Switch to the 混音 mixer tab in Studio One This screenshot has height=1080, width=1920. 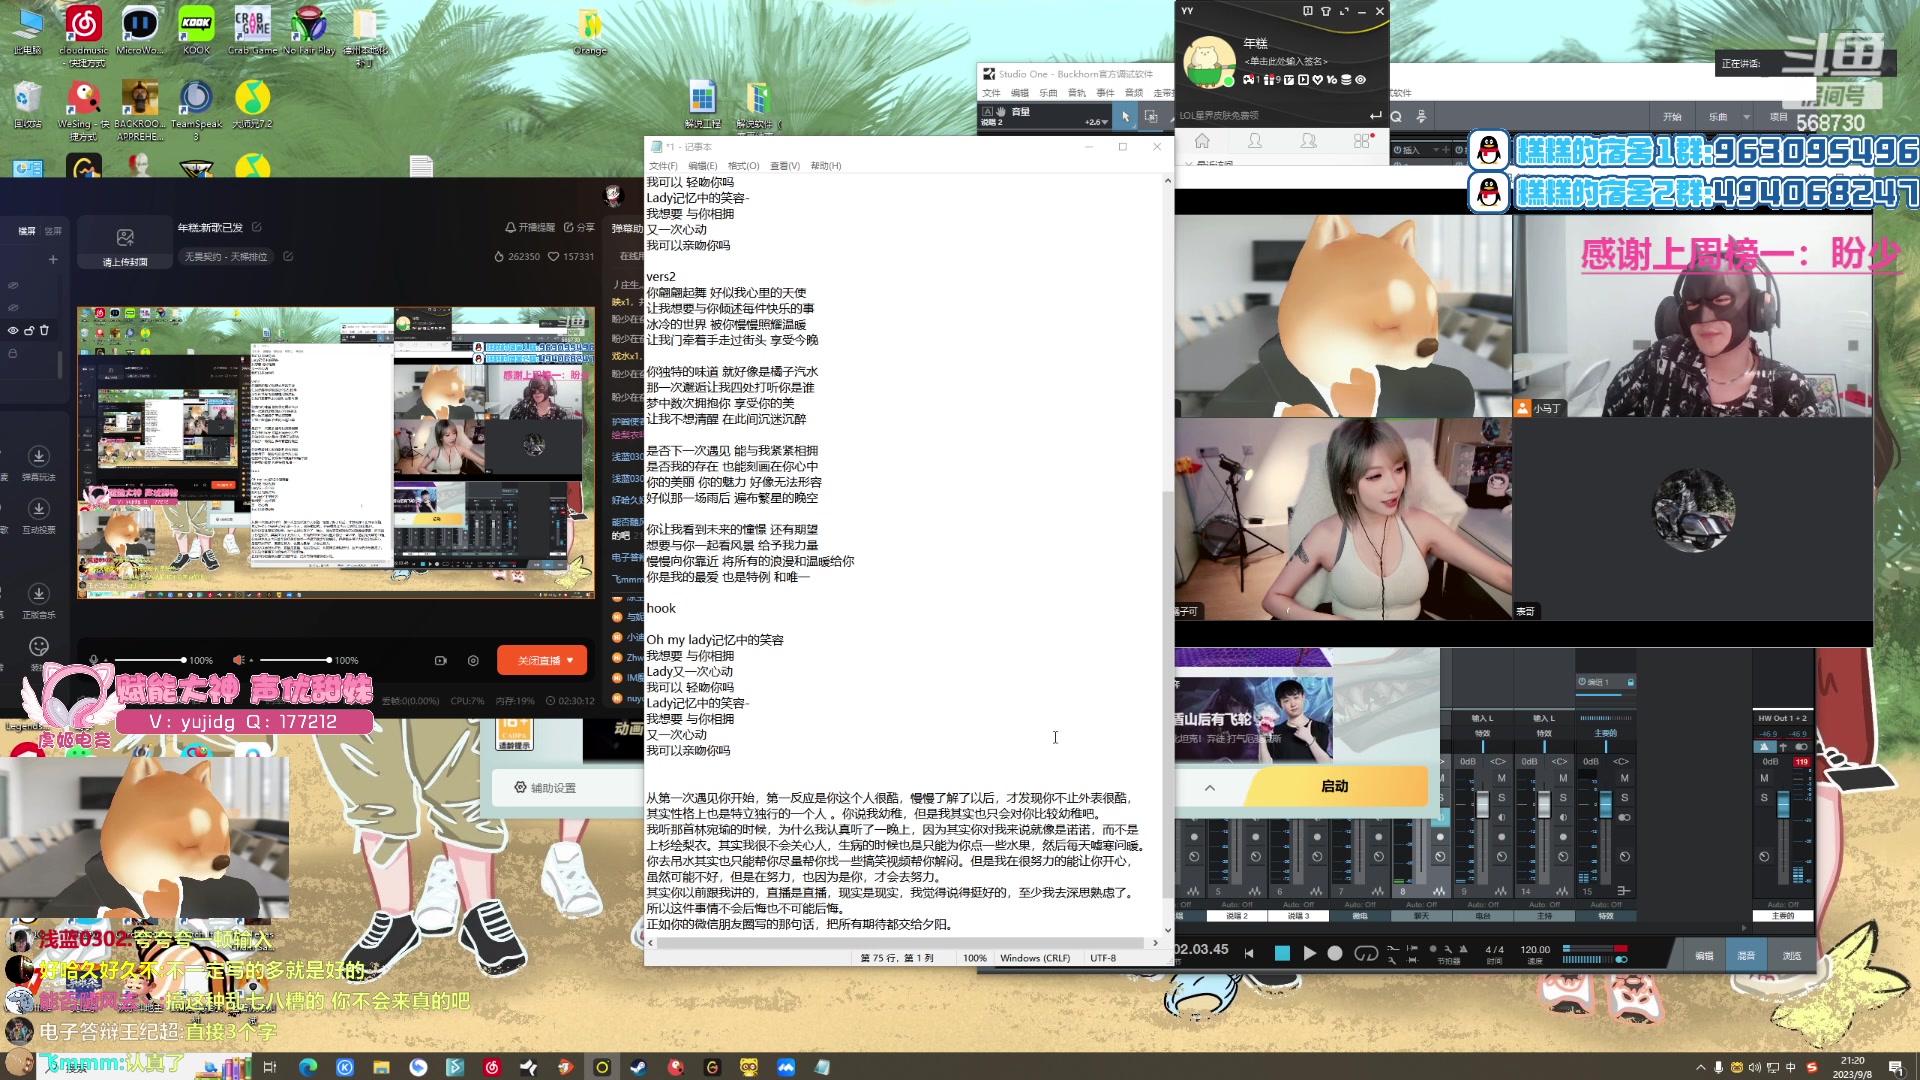pos(1746,956)
